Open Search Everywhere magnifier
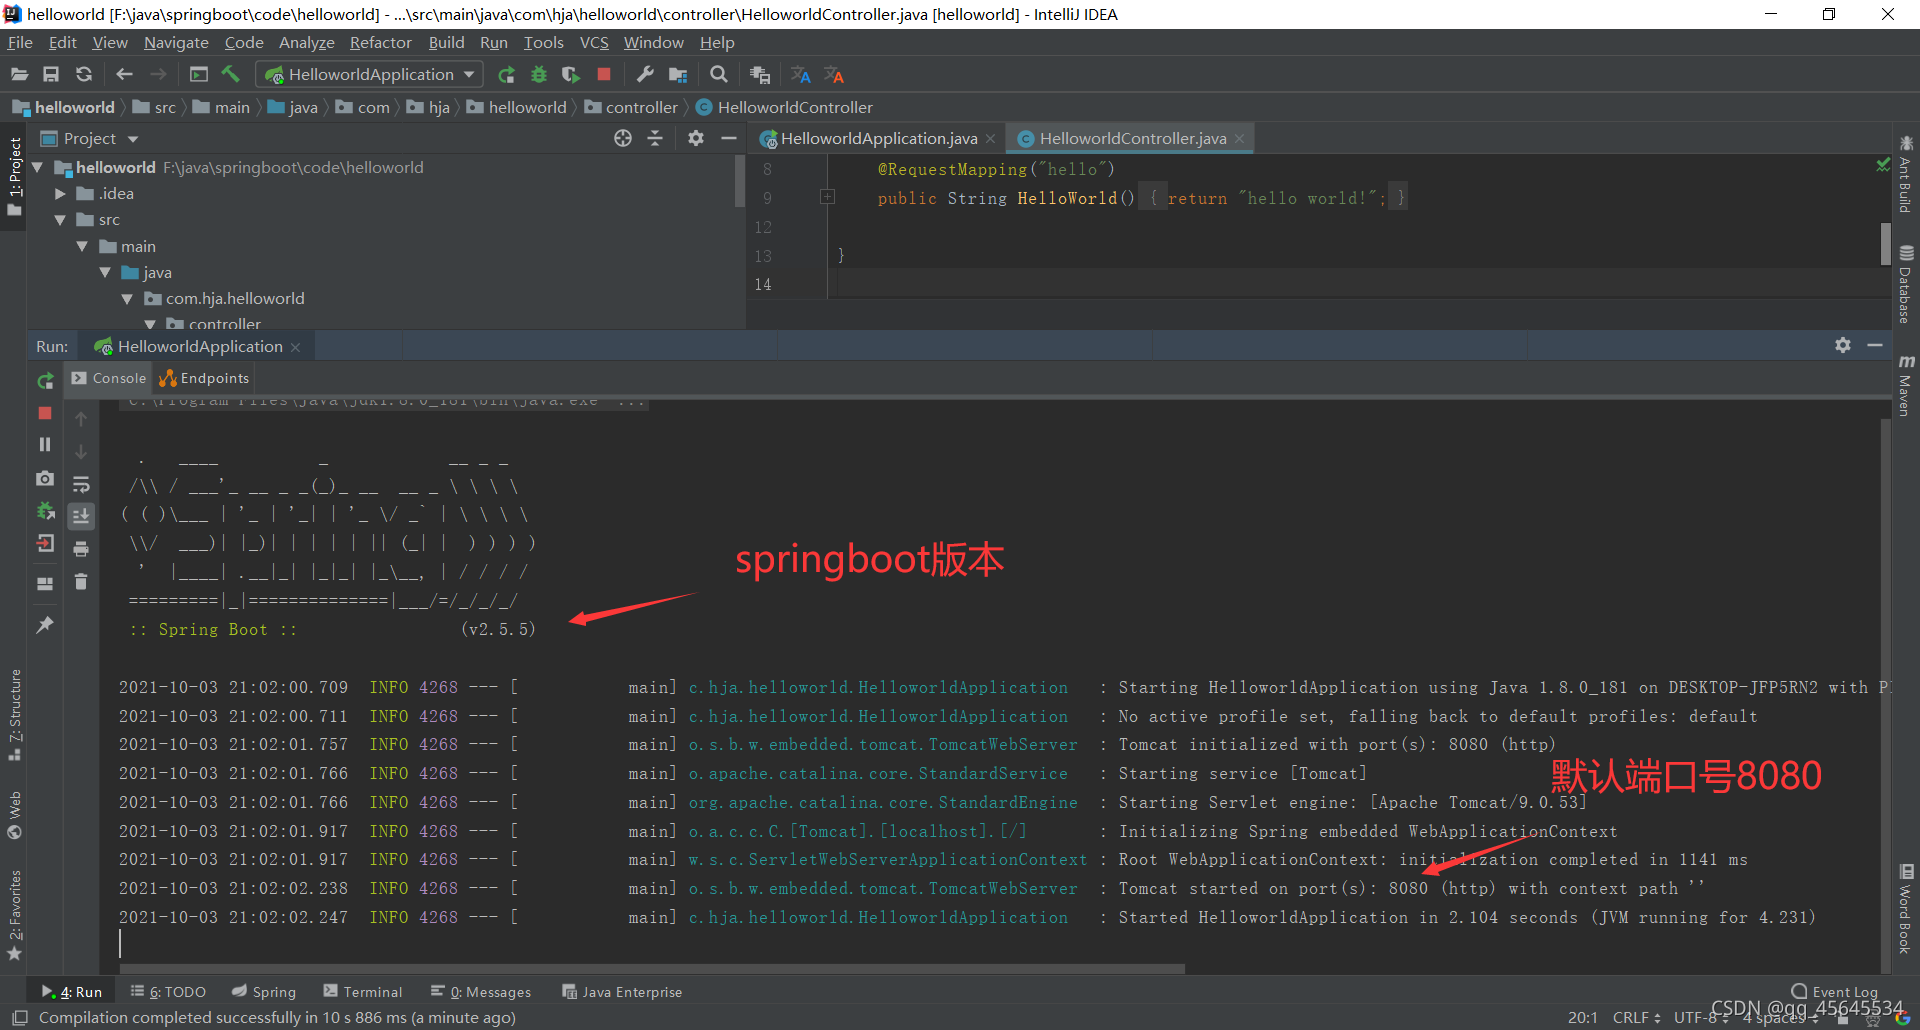The image size is (1920, 1030). click(718, 75)
